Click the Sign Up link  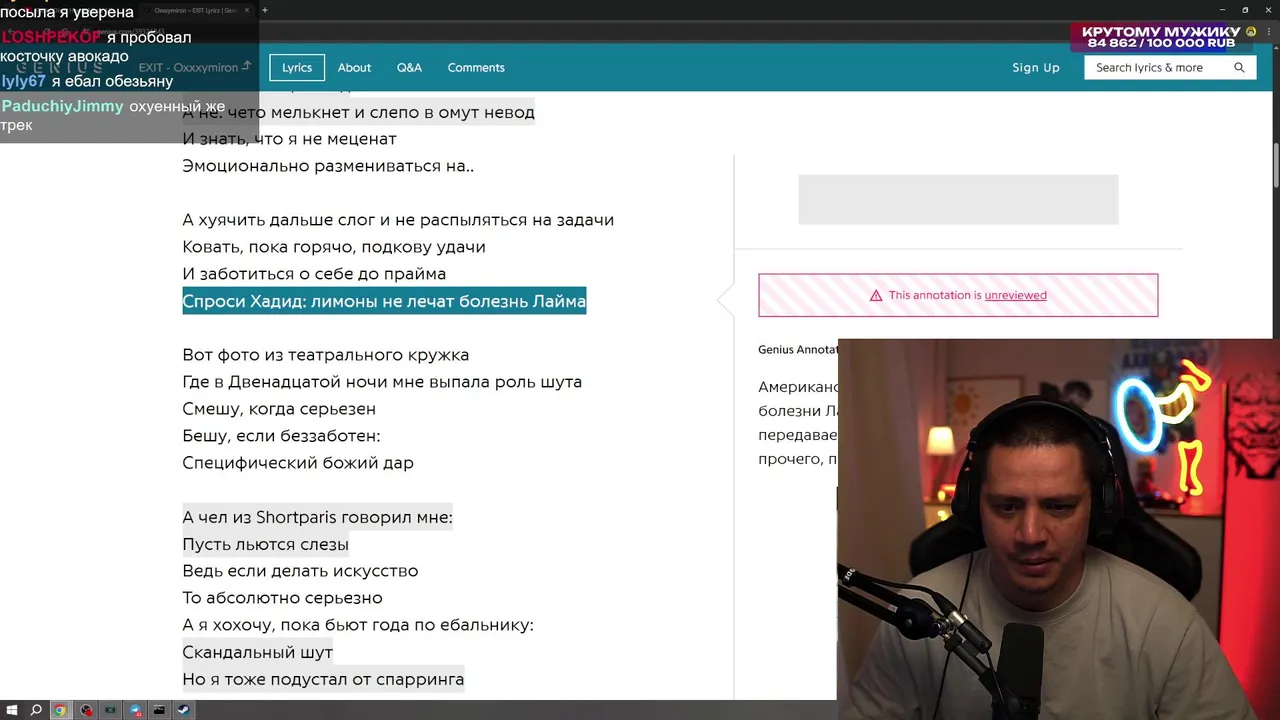click(x=1036, y=67)
